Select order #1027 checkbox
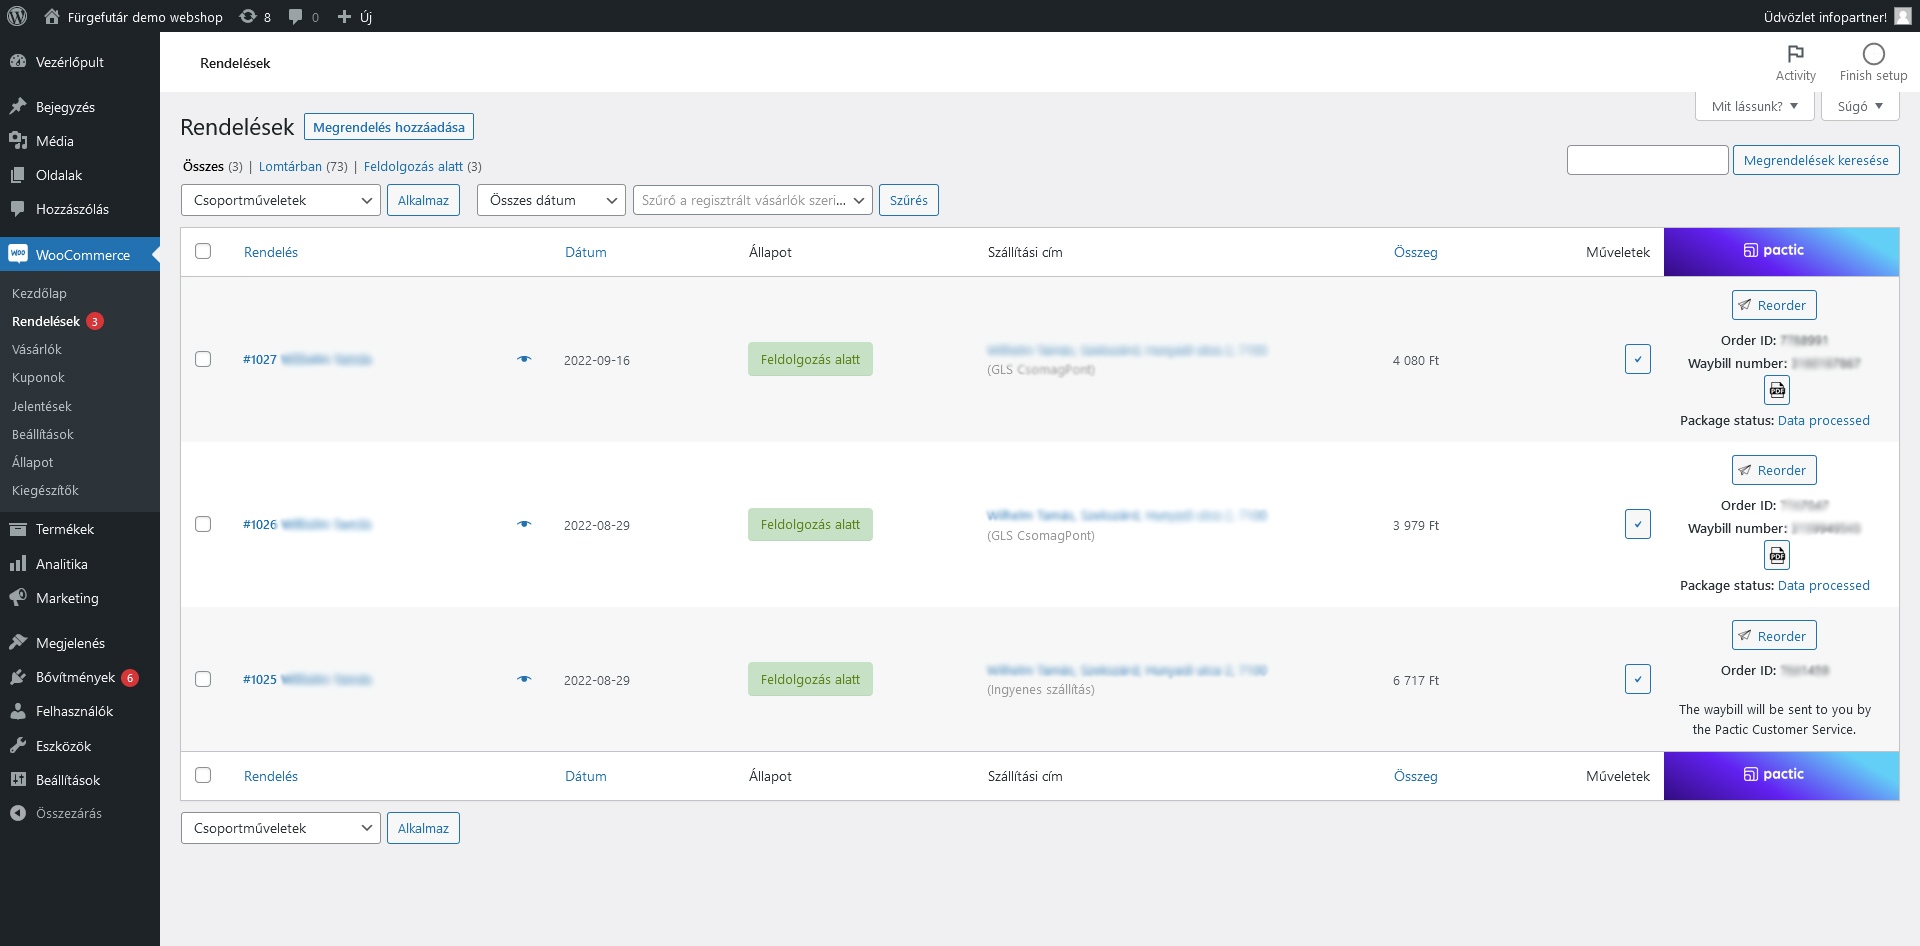Image resolution: width=1920 pixels, height=946 pixels. [203, 359]
